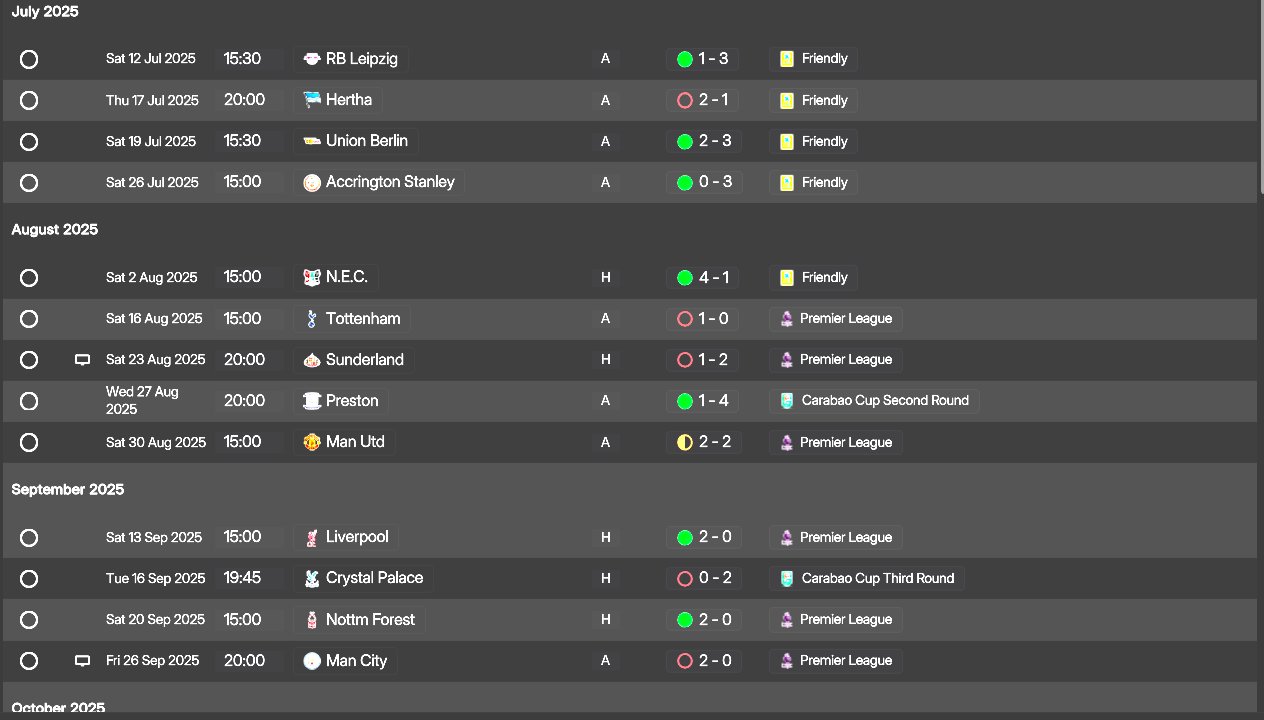This screenshot has height=720, width=1264.
Task: Click the Premier League icon on Liverpool match
Action: [x=787, y=538]
